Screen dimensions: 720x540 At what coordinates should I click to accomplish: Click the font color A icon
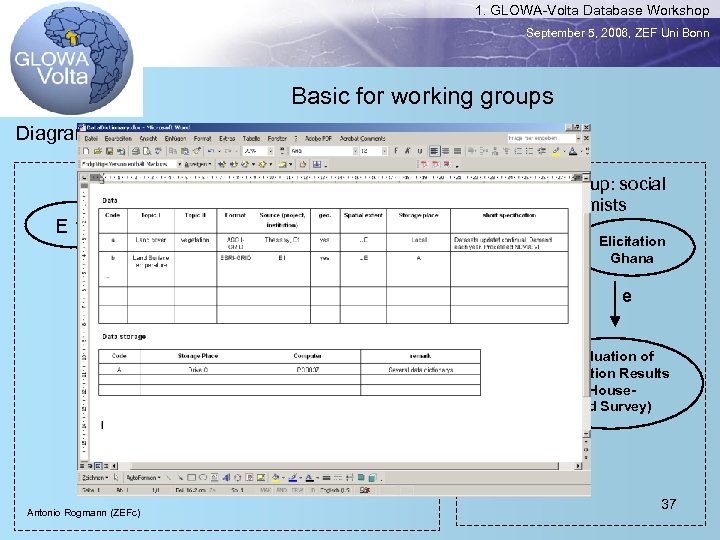pyautogui.click(x=573, y=151)
